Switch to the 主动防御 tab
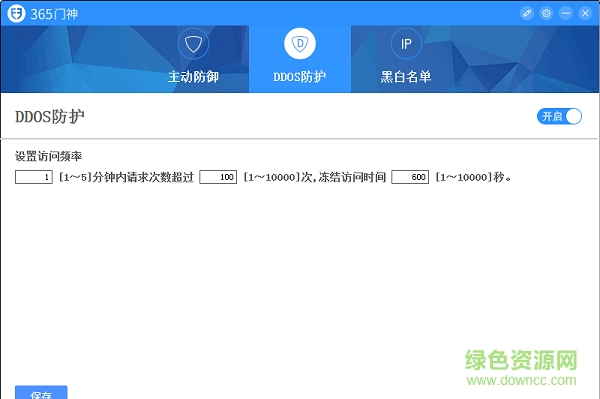The image size is (600, 399). 193,59
